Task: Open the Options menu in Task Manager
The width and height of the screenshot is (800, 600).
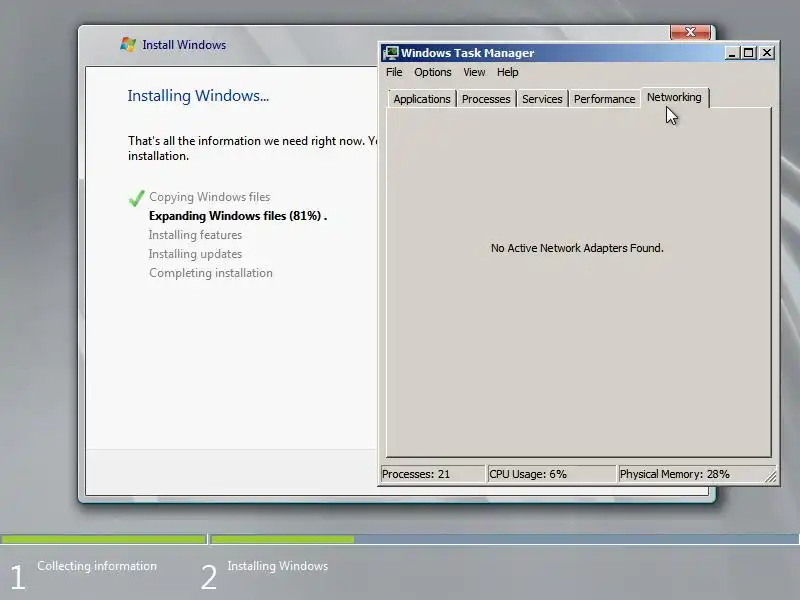Action: click(x=433, y=72)
